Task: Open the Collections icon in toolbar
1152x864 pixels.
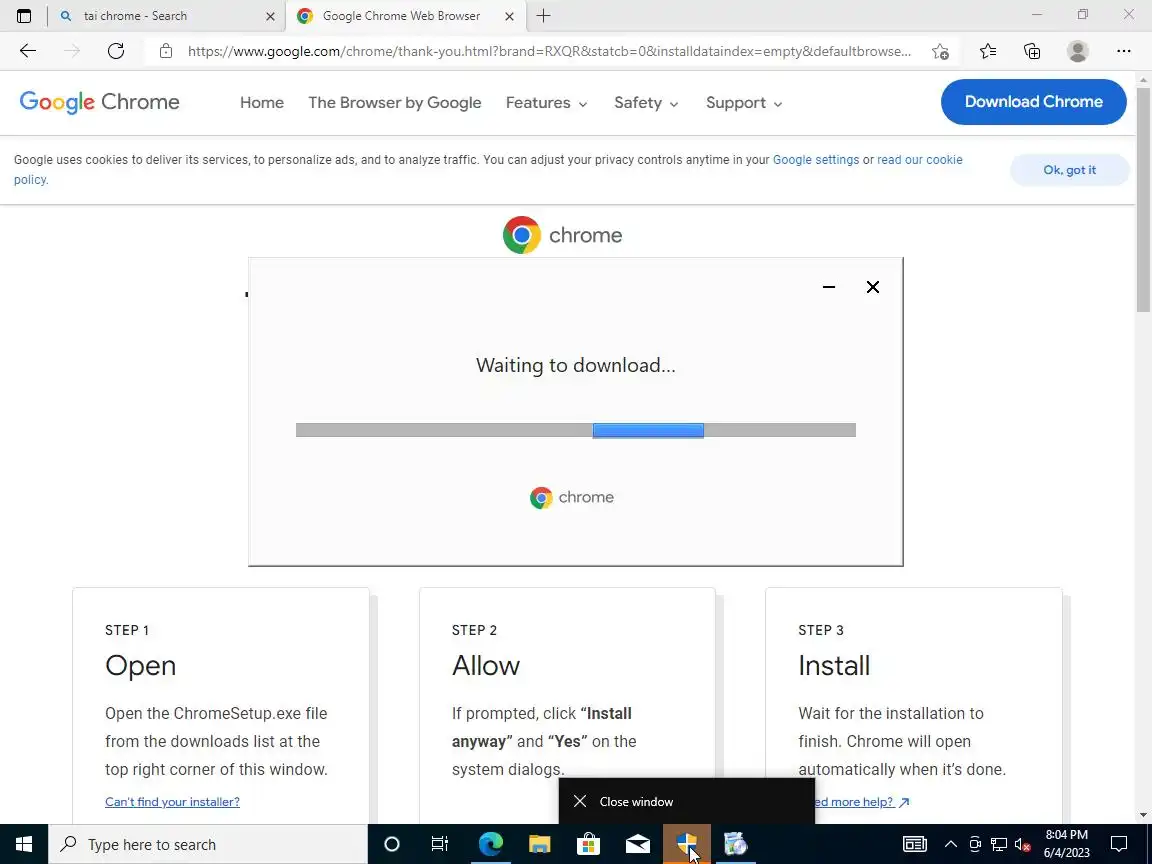Action: pos(1032,51)
